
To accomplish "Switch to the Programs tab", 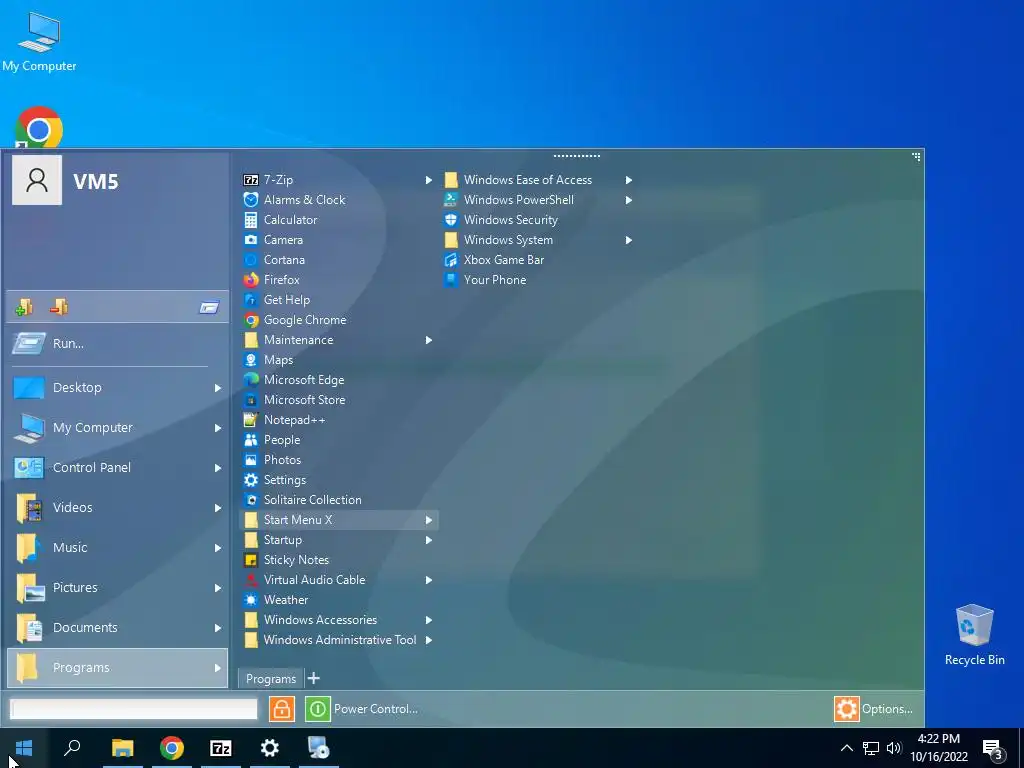I will (270, 679).
